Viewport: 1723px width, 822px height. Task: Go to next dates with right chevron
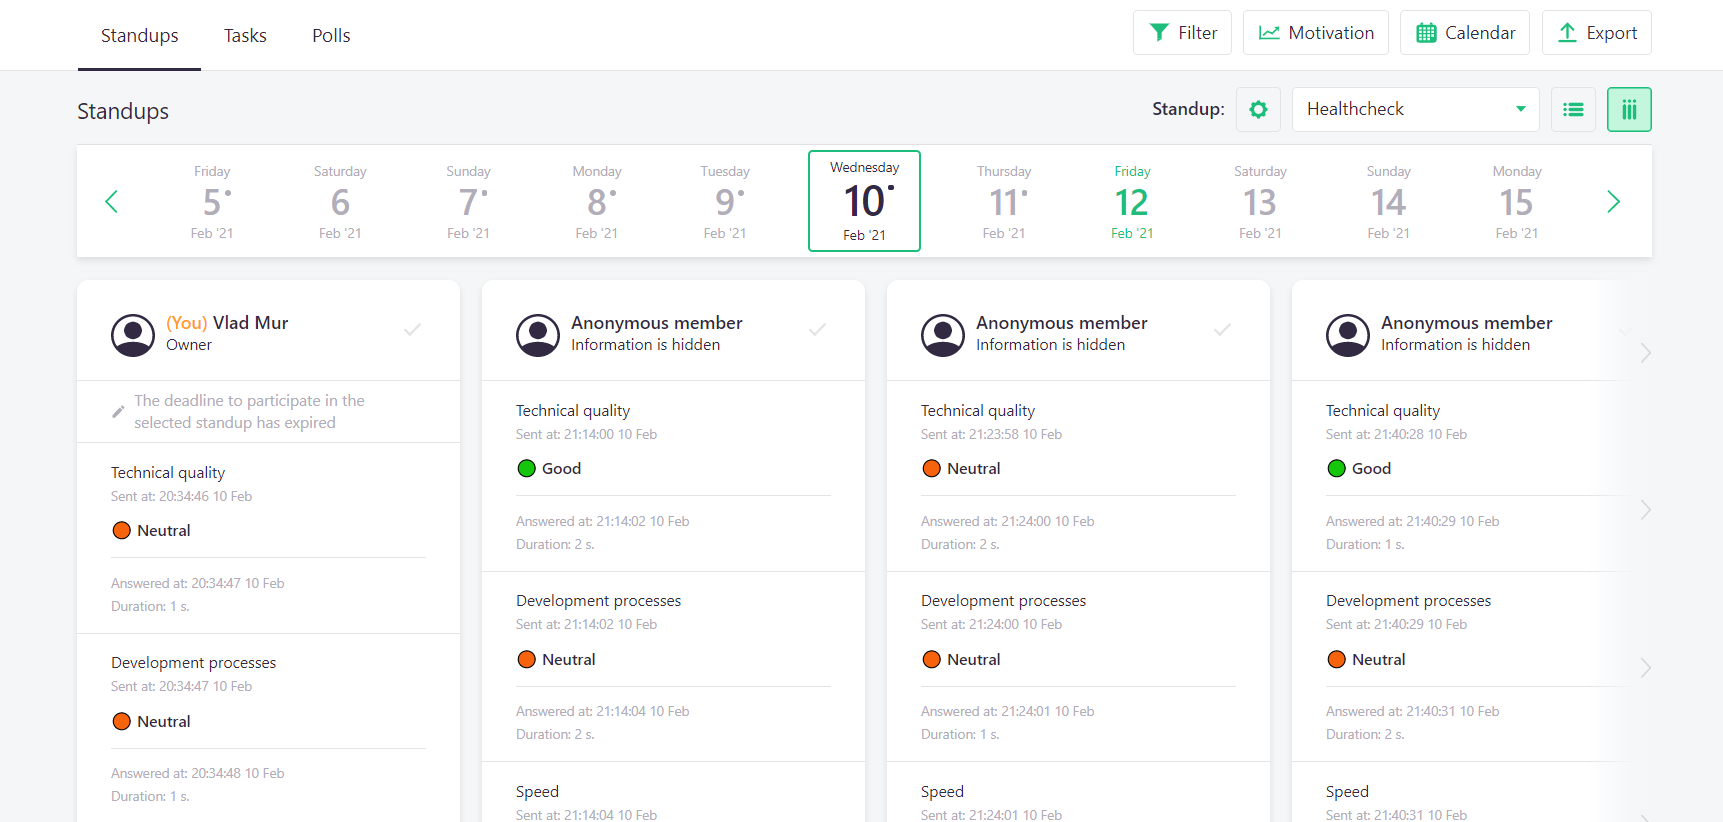tap(1613, 202)
